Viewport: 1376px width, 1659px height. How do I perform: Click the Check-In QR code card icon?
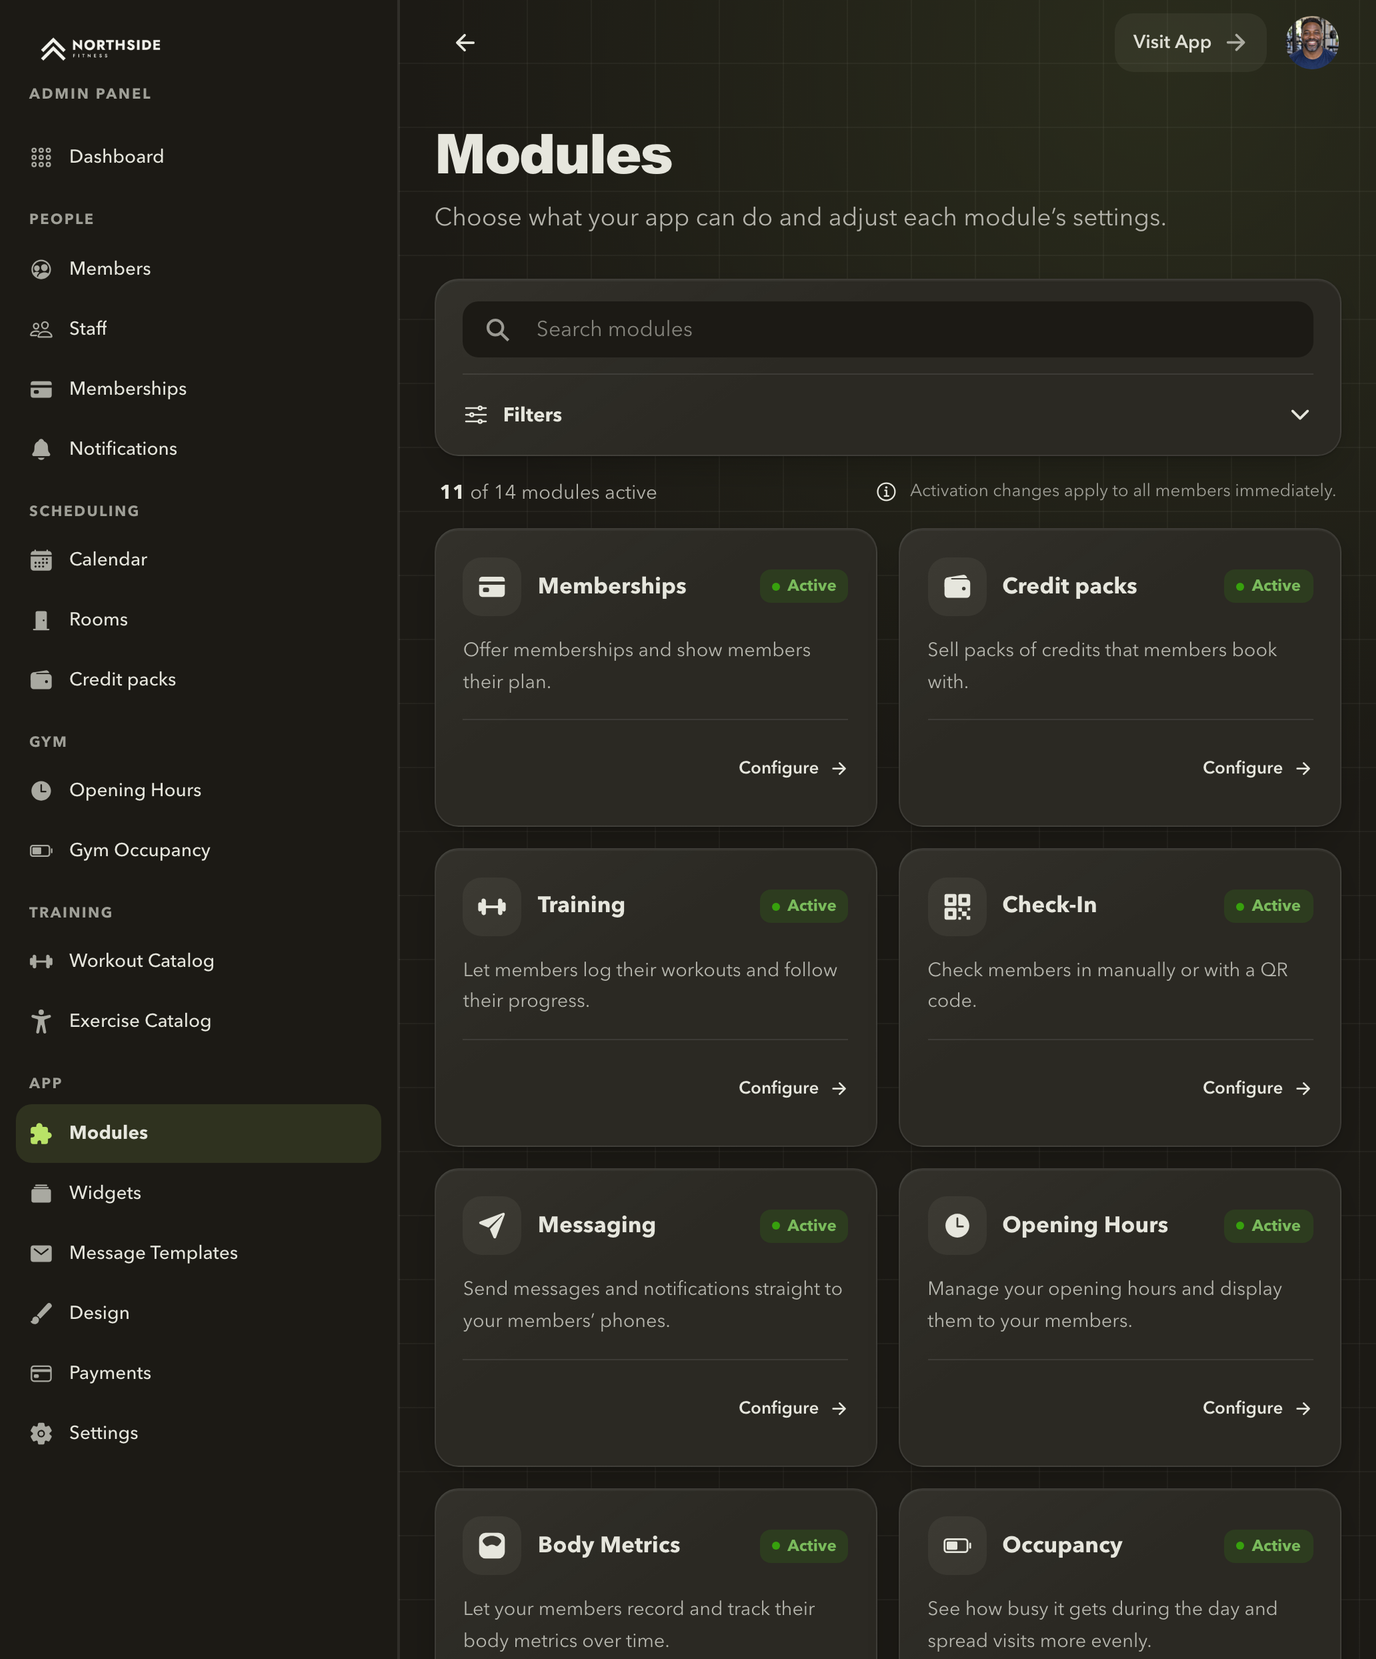pos(957,906)
